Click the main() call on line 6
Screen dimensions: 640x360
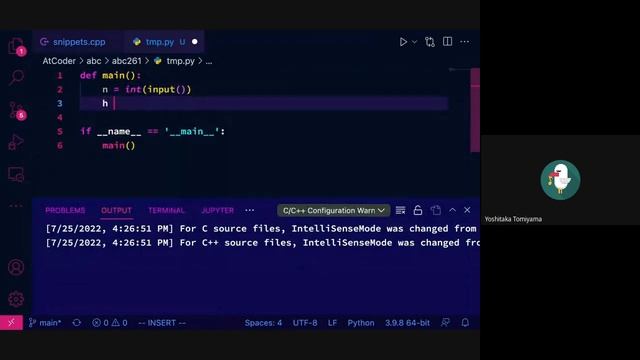click(118, 145)
